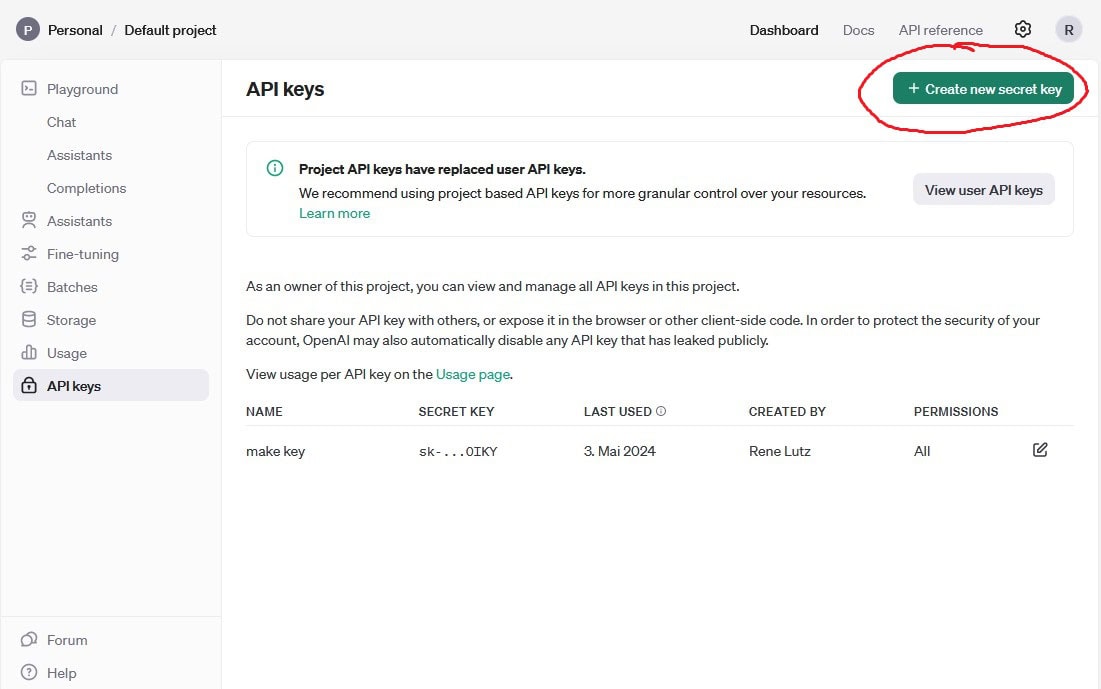Open Help at the bottom of the sidebar
Image resolution: width=1101 pixels, height=689 pixels.
coord(60,673)
